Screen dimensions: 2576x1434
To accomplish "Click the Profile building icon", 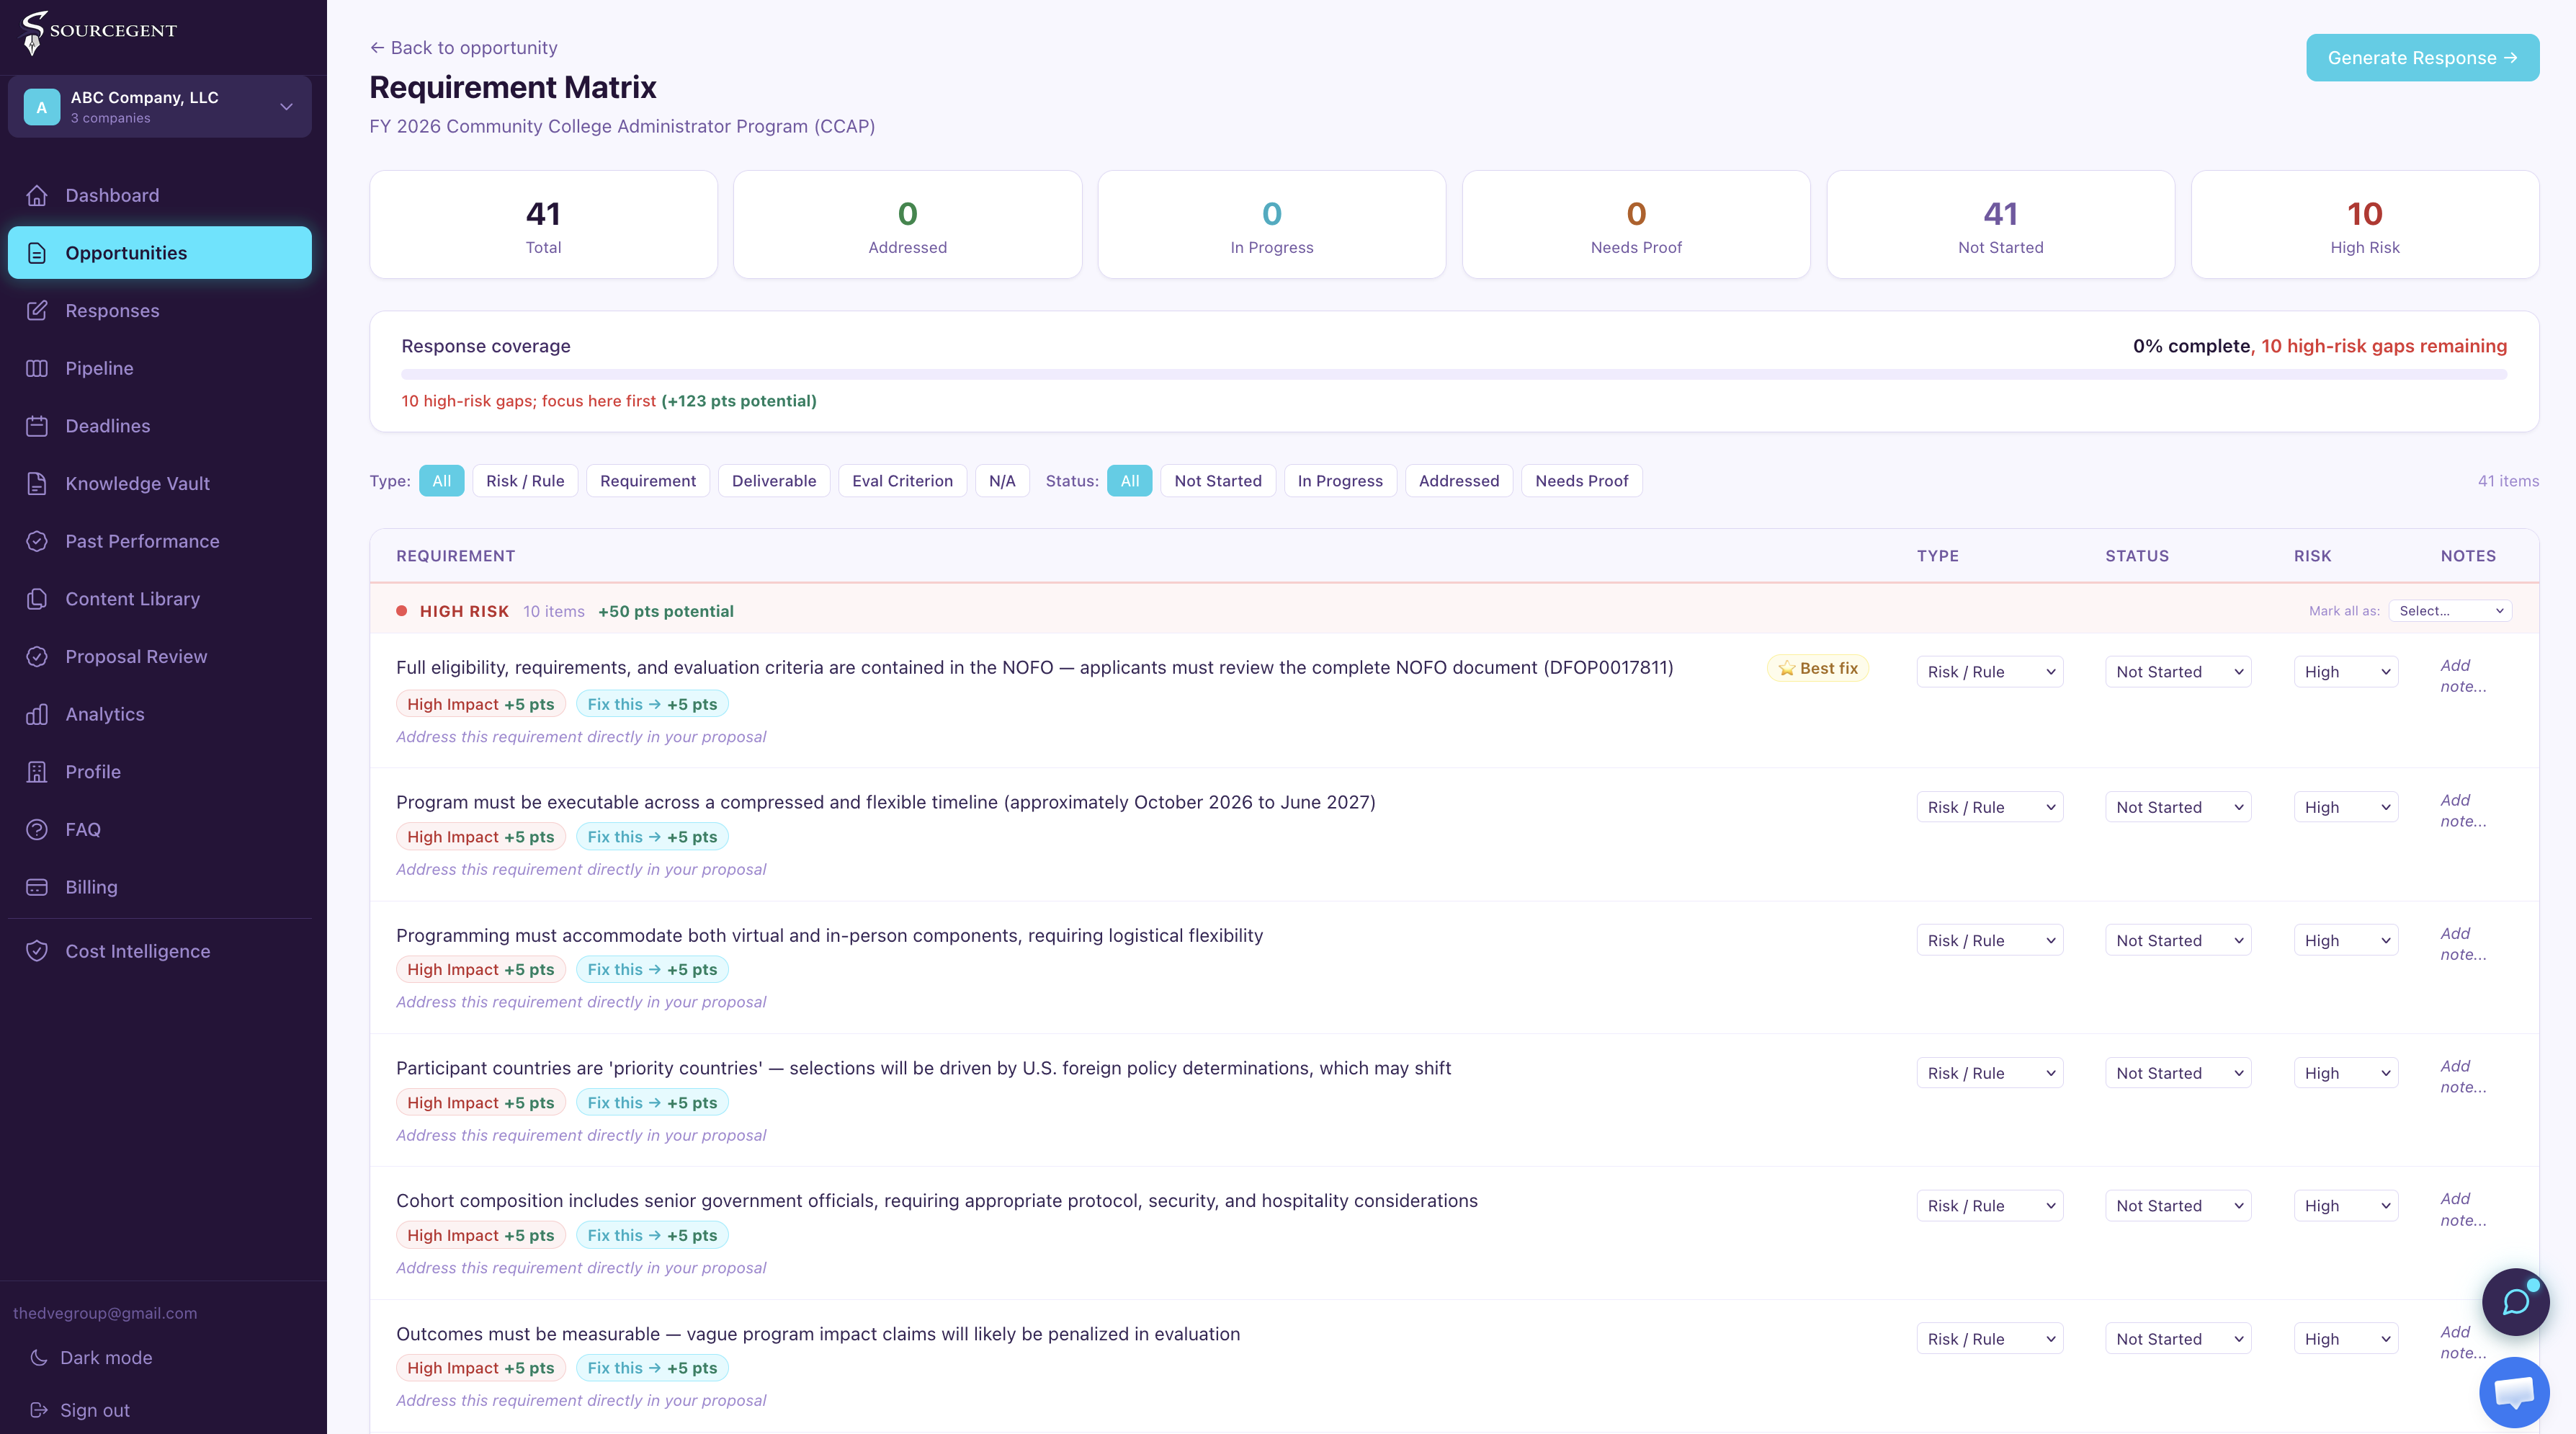I will click(x=37, y=772).
